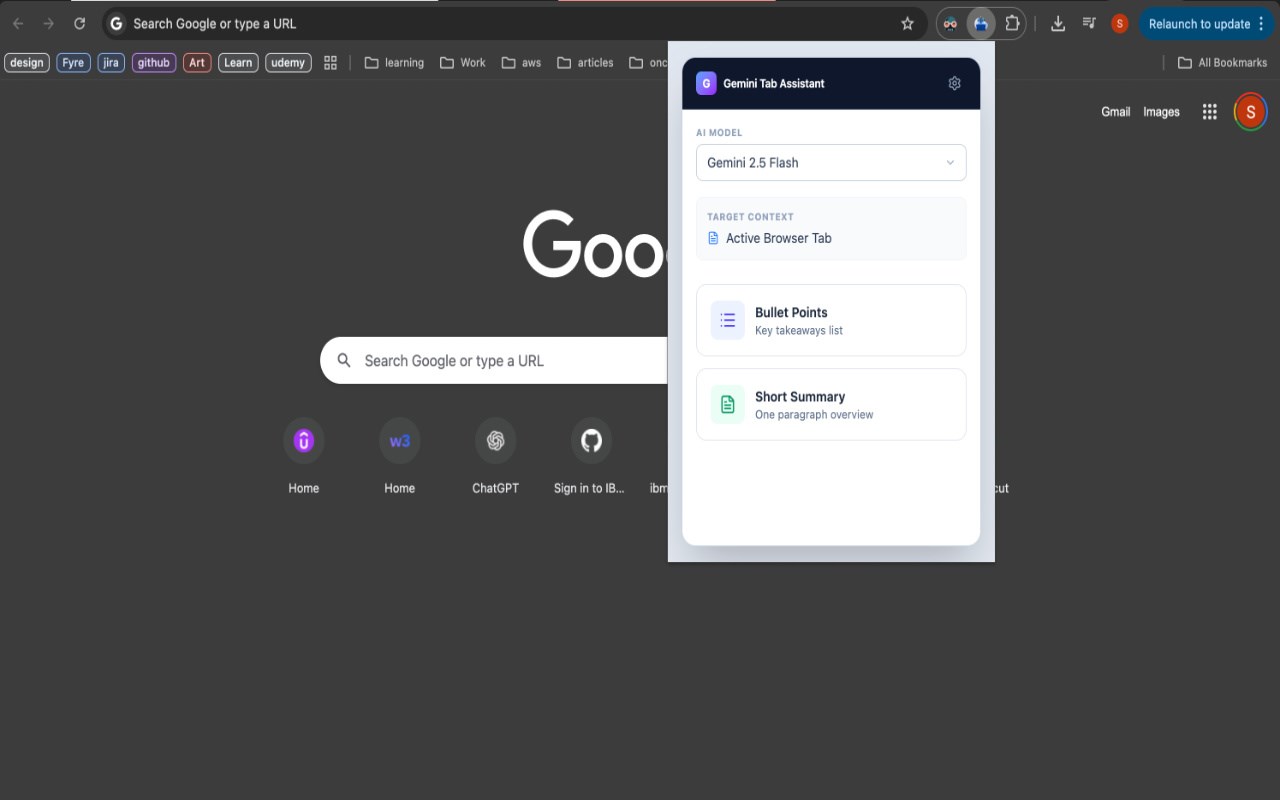Open the Extensions puzzle menu
1280x800 pixels.
1012,24
